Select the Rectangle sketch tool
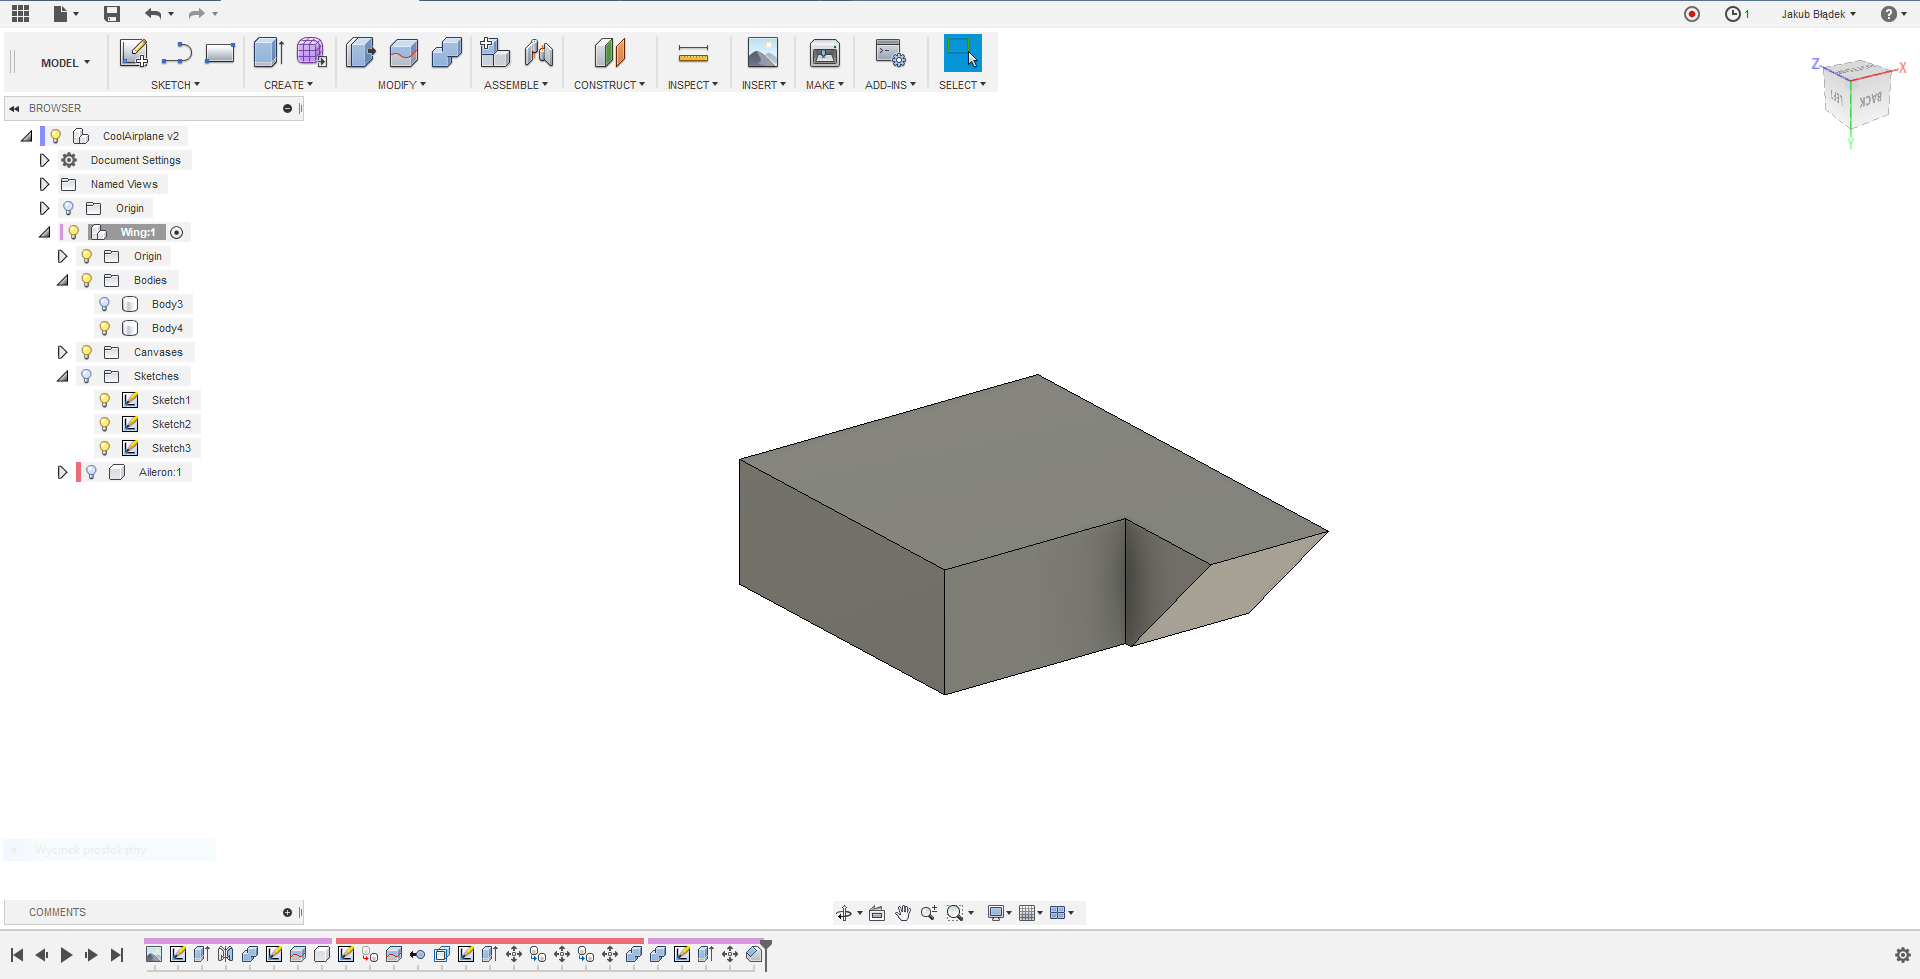The height and width of the screenshot is (979, 1920). tap(220, 54)
